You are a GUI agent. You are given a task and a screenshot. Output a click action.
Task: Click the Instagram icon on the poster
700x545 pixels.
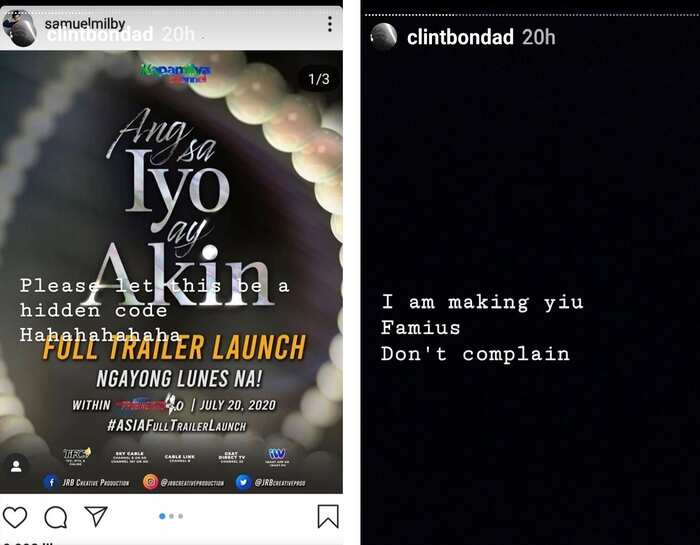(150, 482)
